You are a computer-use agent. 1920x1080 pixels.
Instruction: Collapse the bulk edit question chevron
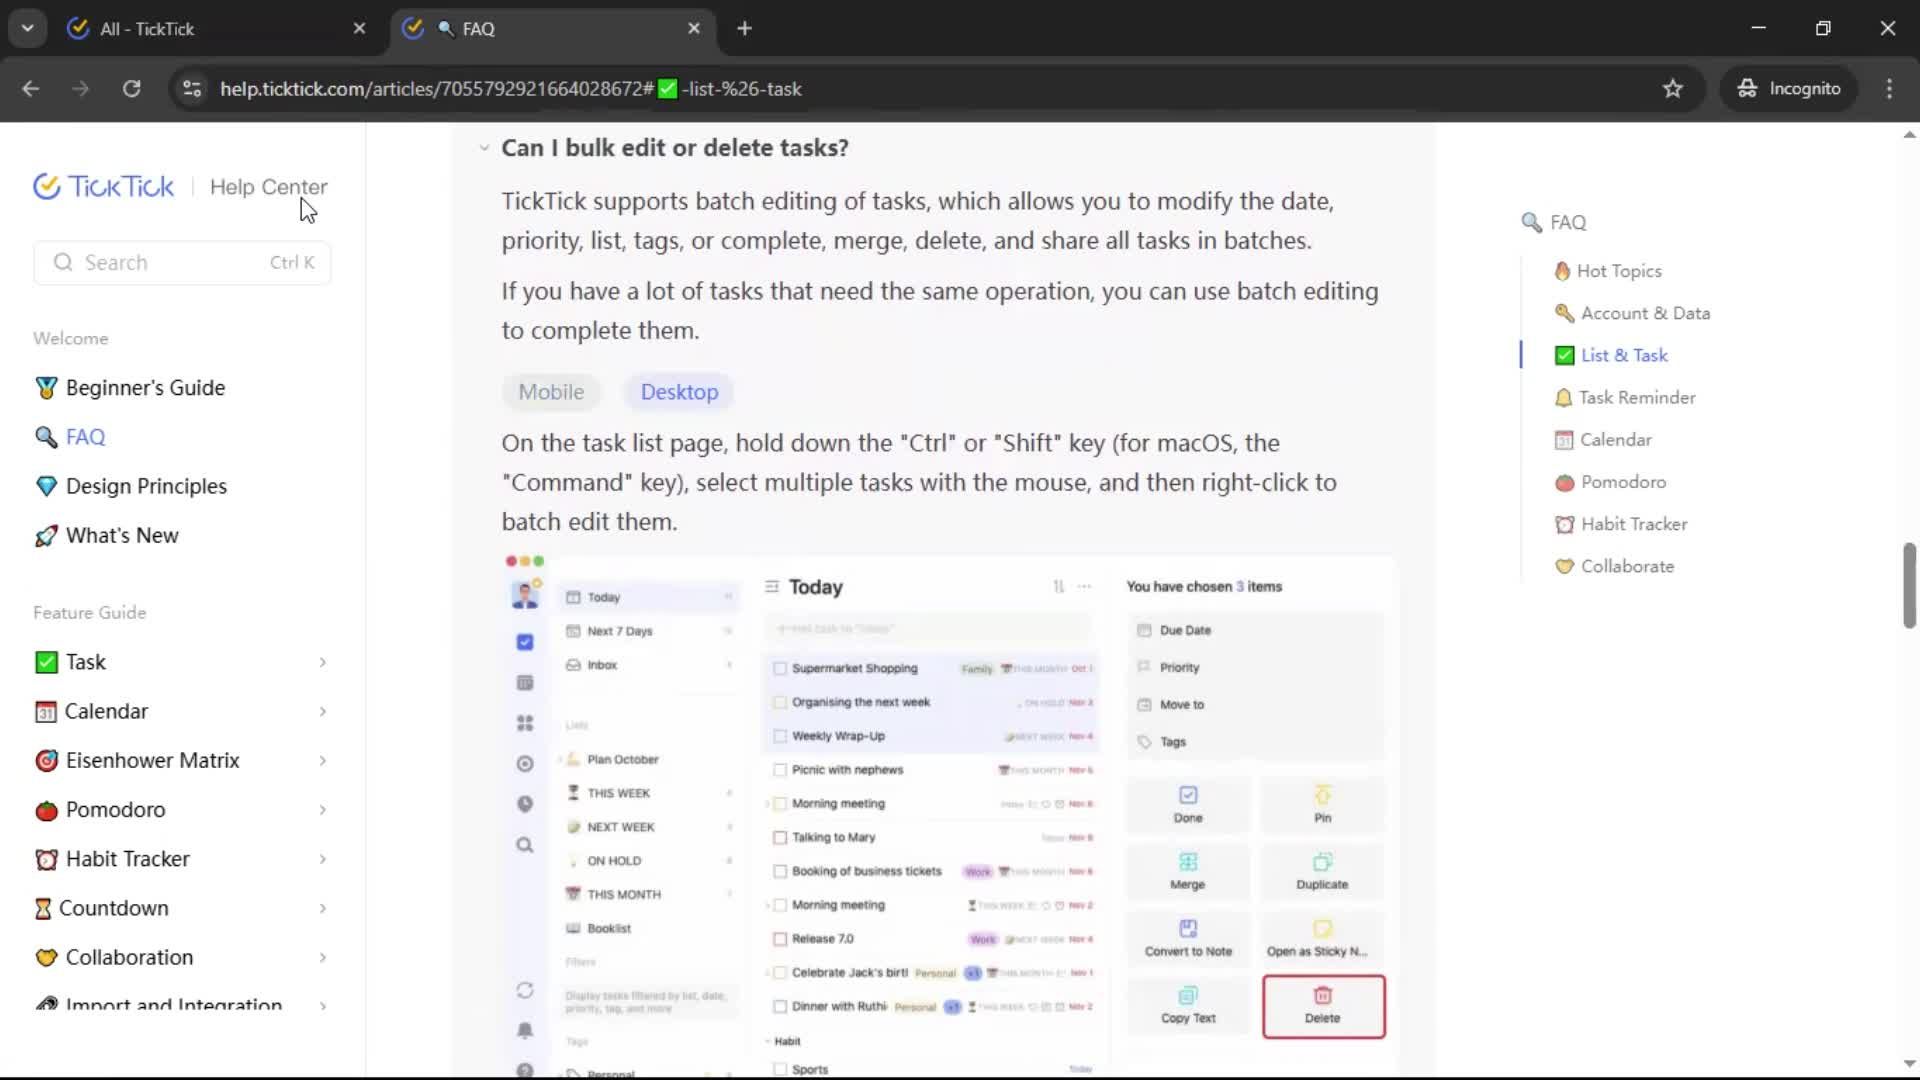pos(484,148)
